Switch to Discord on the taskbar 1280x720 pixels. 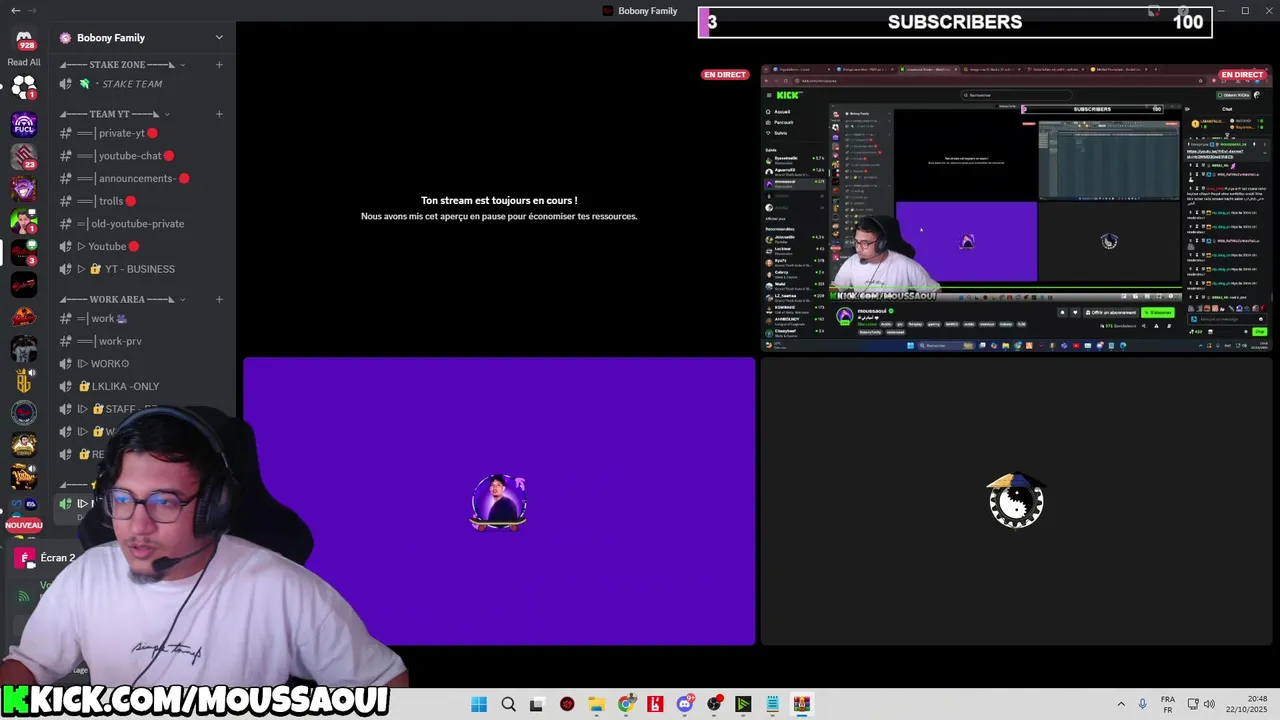[x=685, y=704]
